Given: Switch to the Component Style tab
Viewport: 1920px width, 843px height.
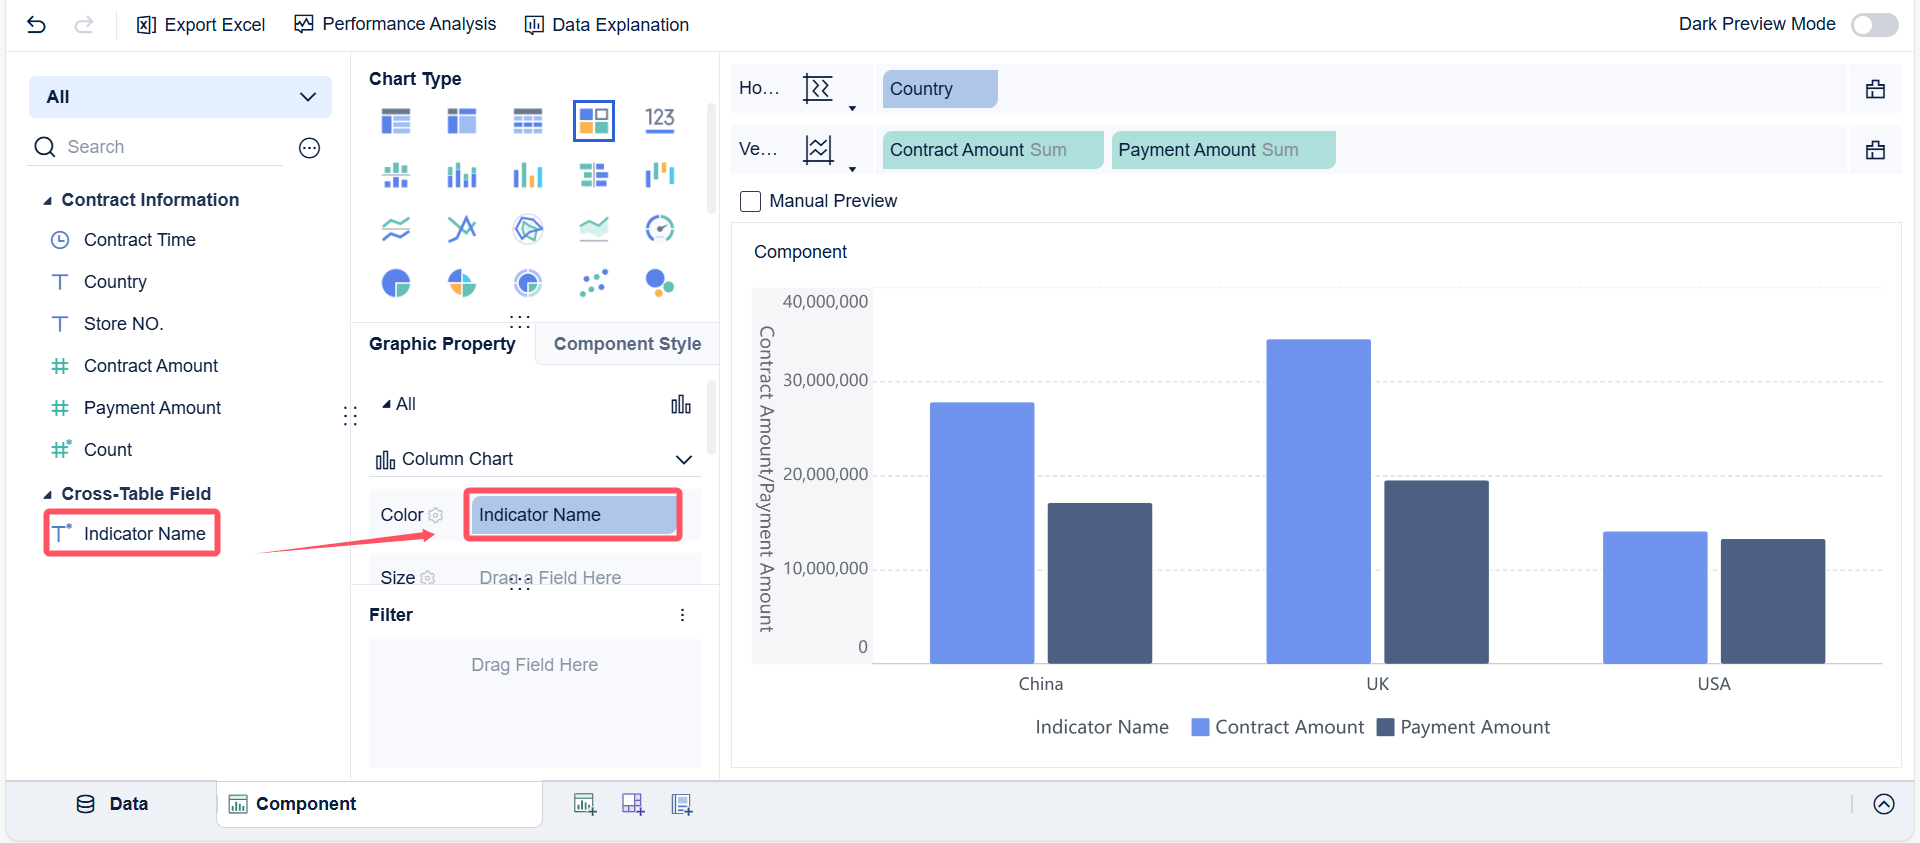Looking at the screenshot, I should pos(627,344).
